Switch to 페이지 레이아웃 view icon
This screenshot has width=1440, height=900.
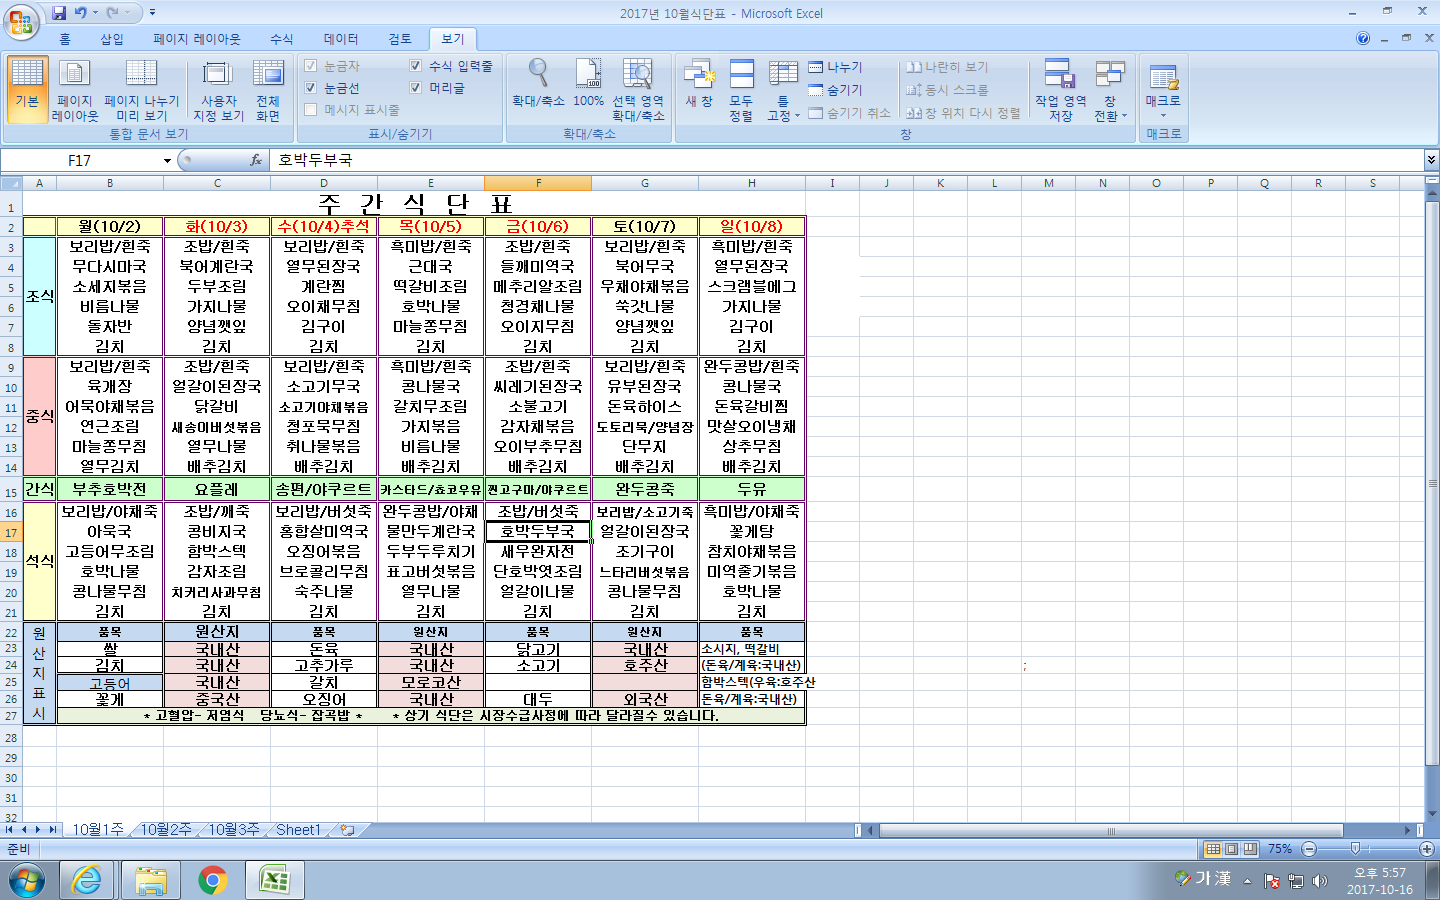[75, 88]
